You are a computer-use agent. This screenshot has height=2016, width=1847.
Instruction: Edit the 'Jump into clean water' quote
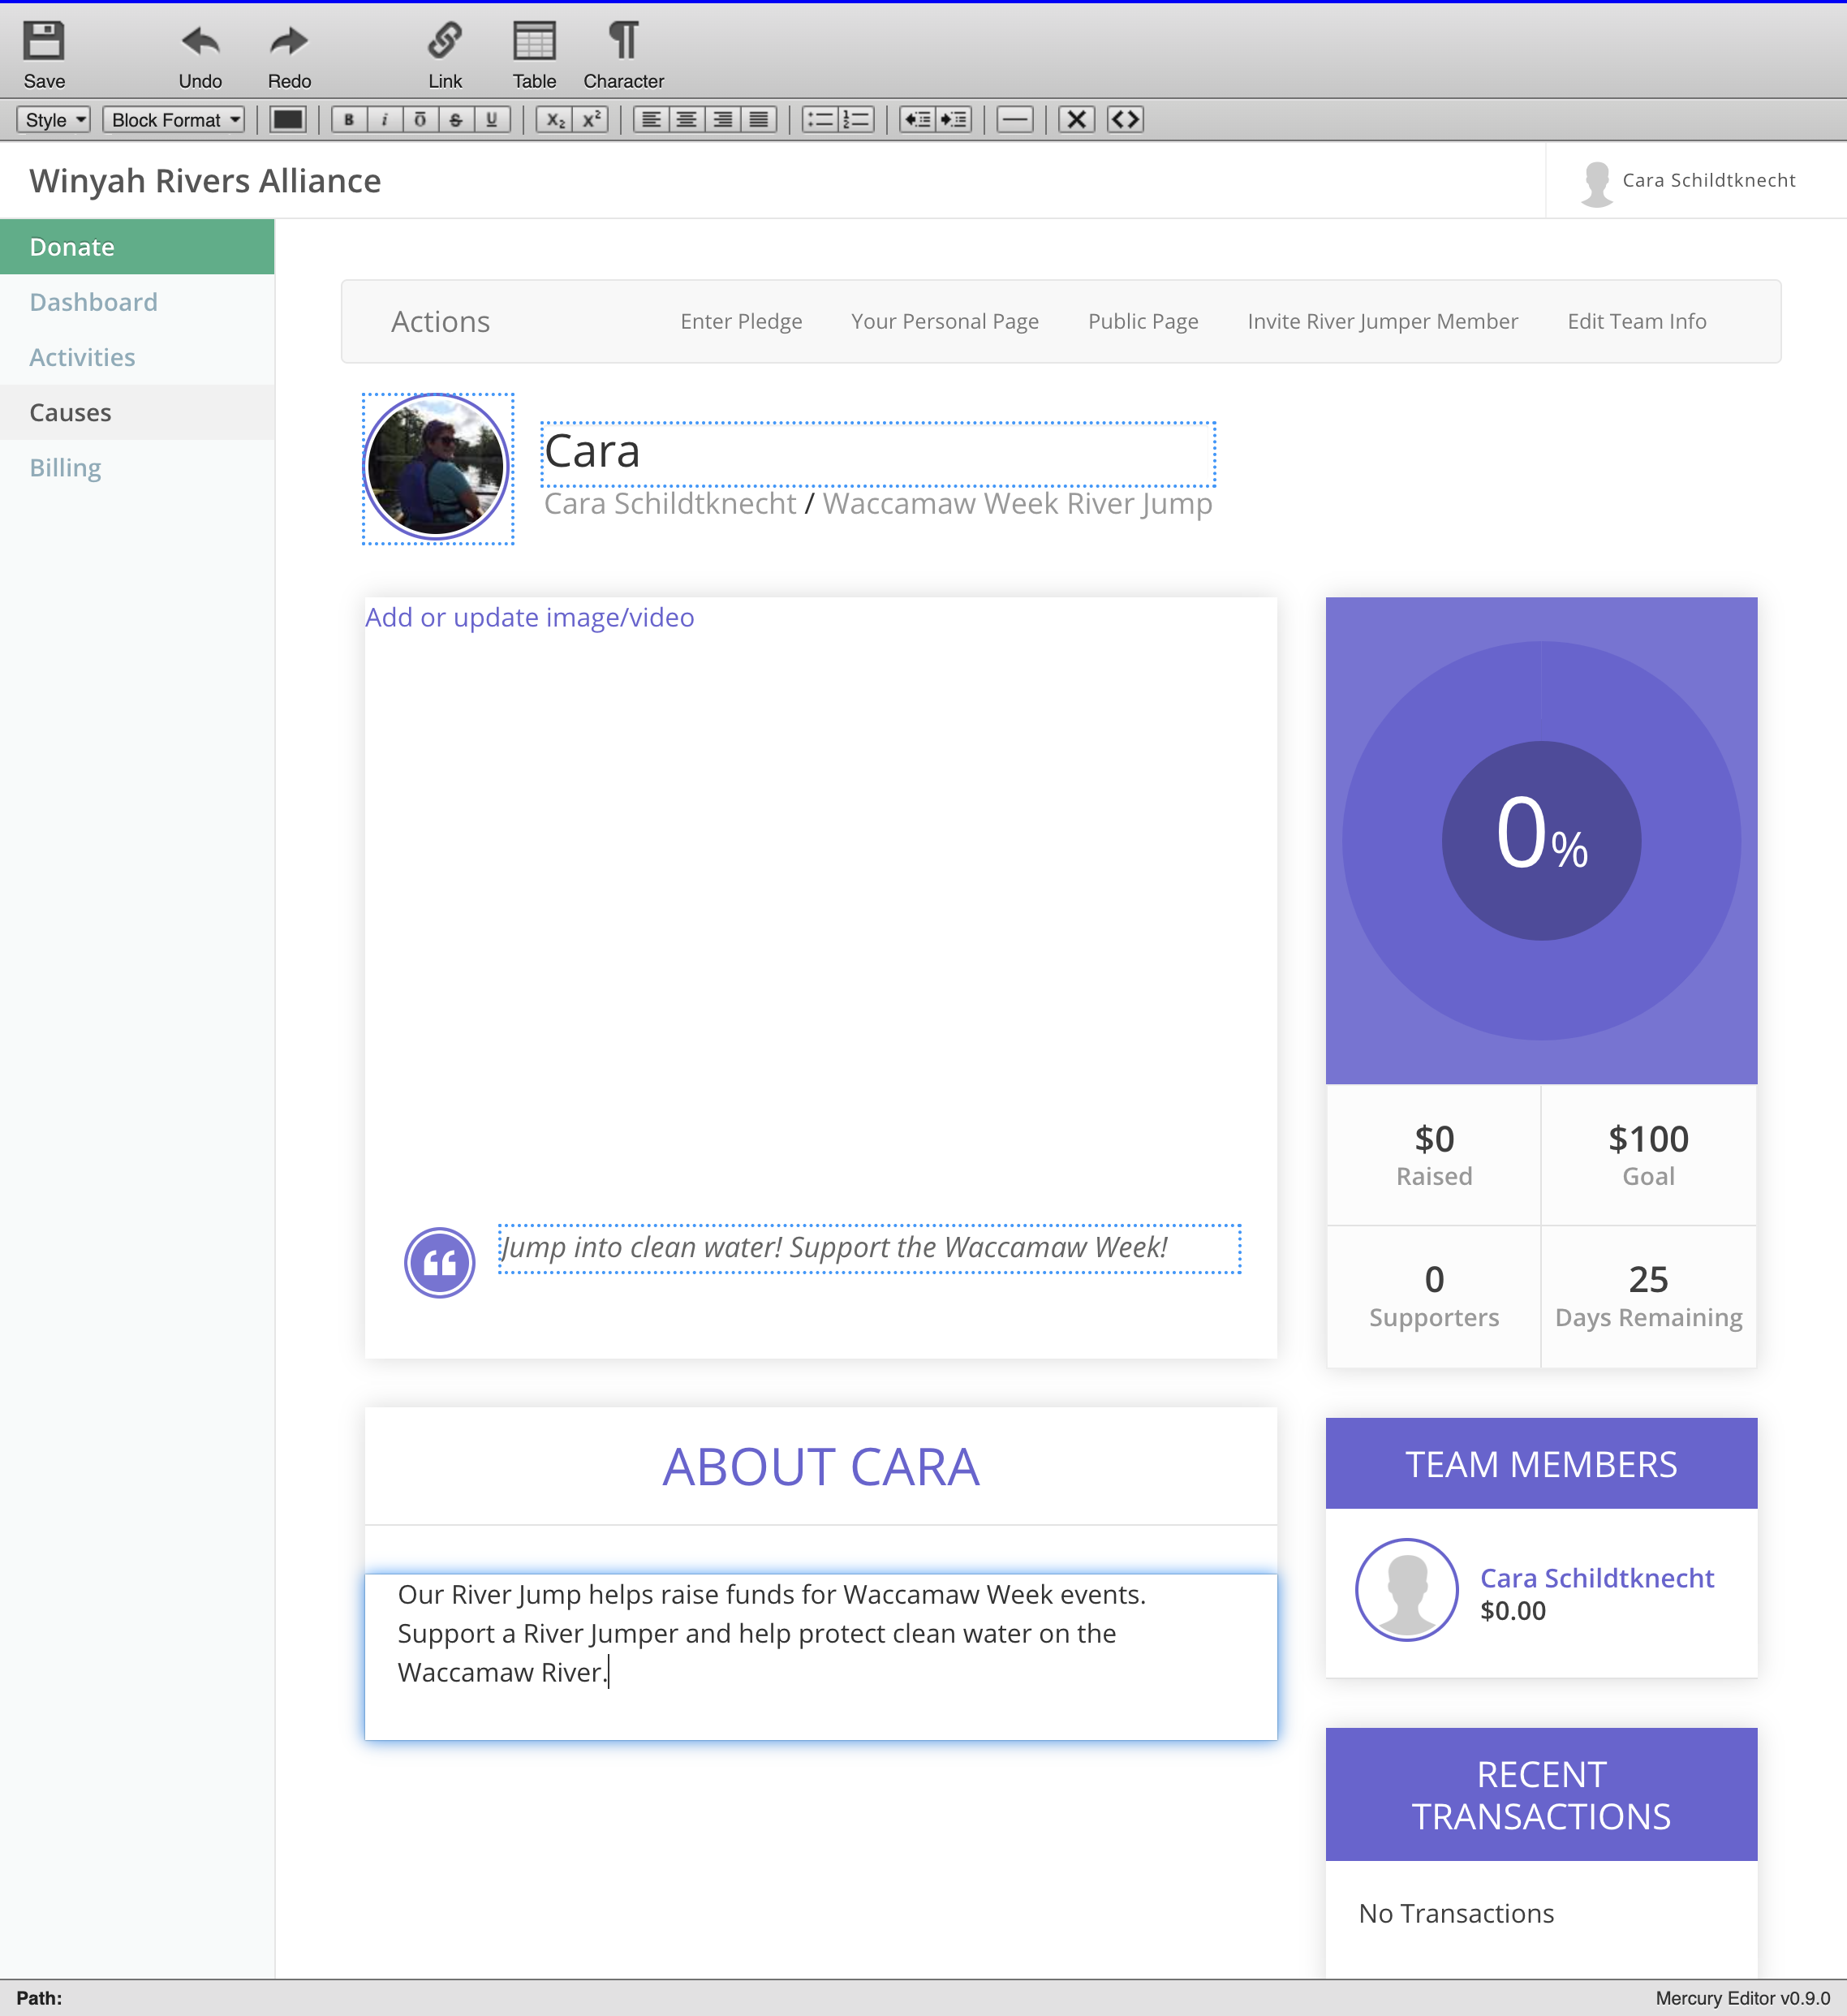[x=870, y=1248]
